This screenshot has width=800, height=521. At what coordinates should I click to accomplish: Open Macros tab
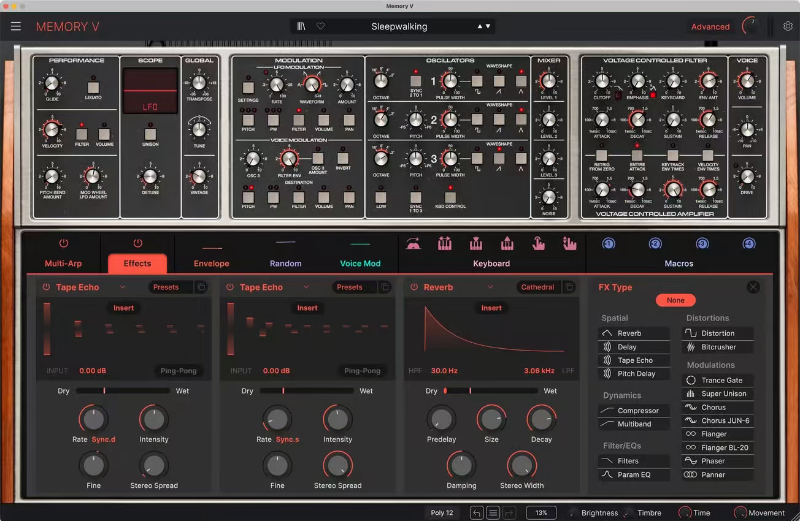click(x=679, y=263)
